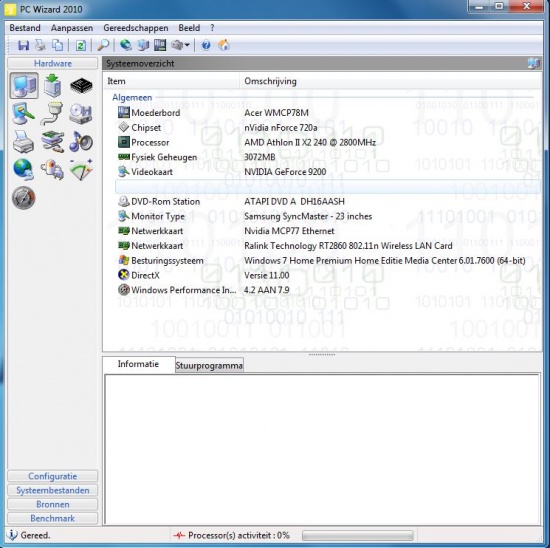Viewport: 550px width, 548px height.
Task: Expand the Benchmark section
Action: click(x=52, y=518)
